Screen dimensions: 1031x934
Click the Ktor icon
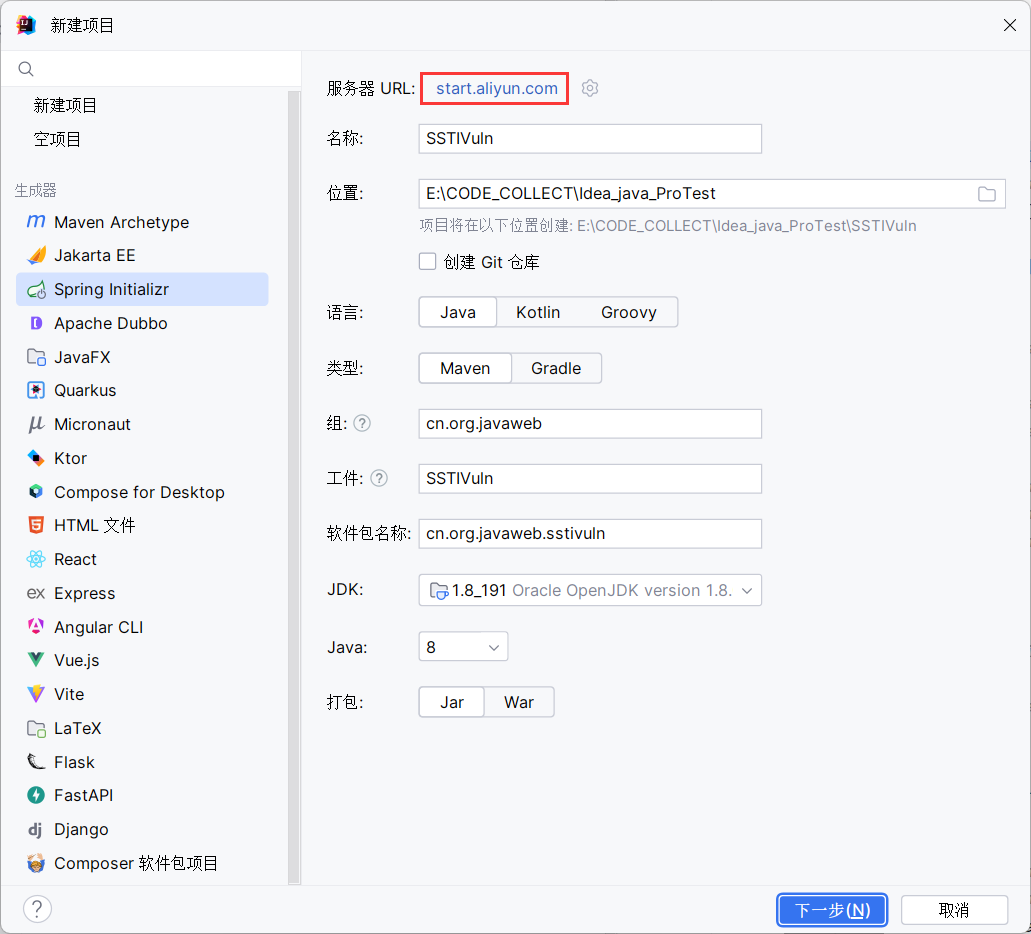36,458
